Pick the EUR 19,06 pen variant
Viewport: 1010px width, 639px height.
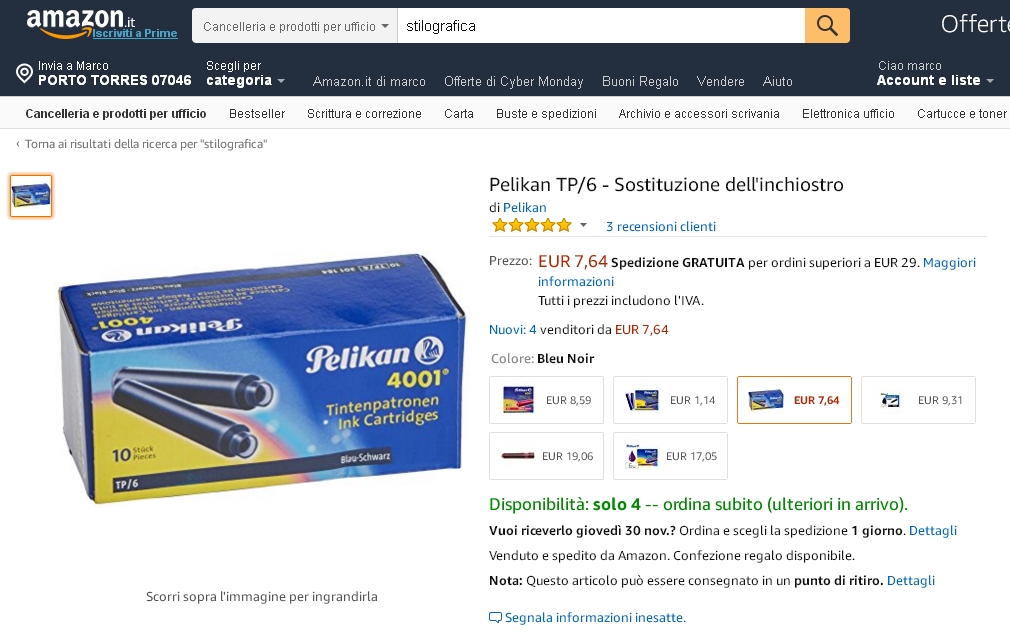(546, 456)
